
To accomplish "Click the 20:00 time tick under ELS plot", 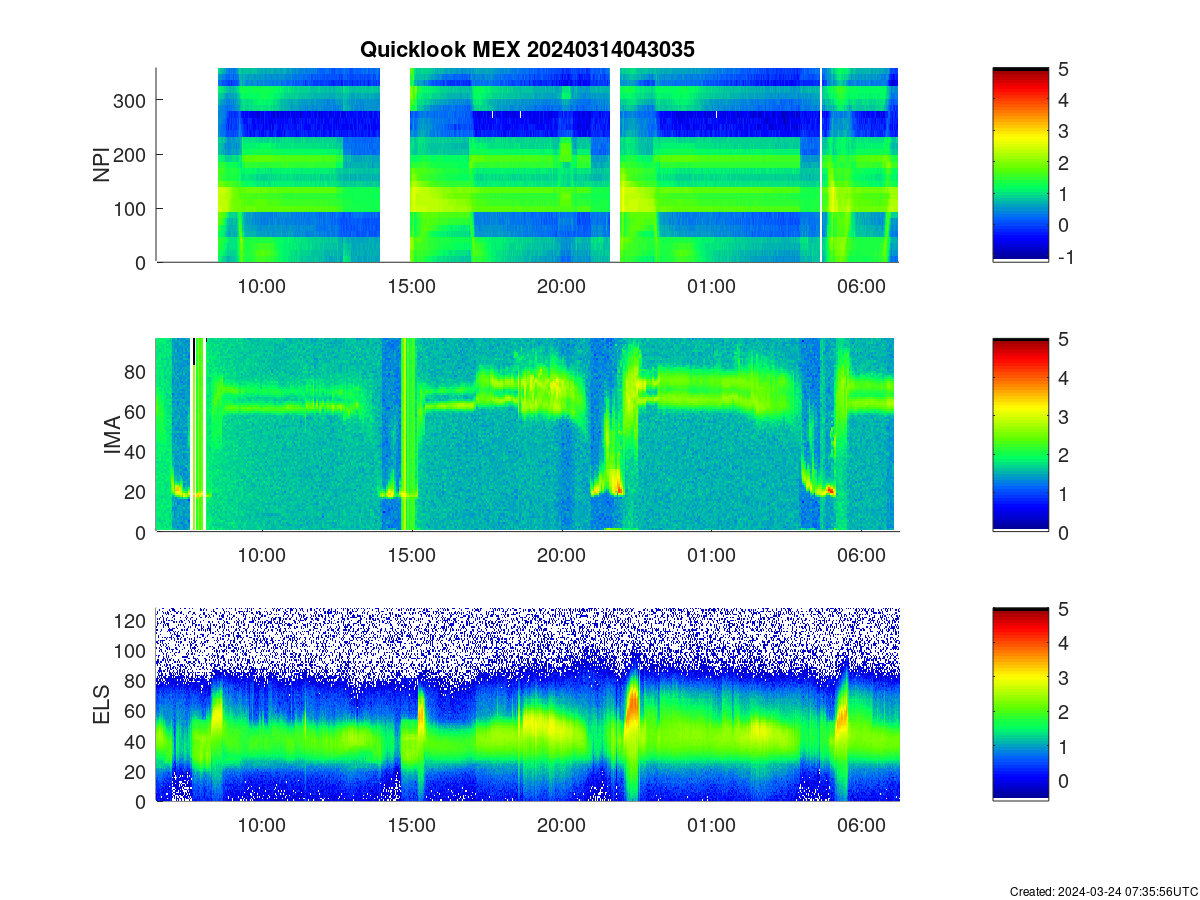I will 561,826.
